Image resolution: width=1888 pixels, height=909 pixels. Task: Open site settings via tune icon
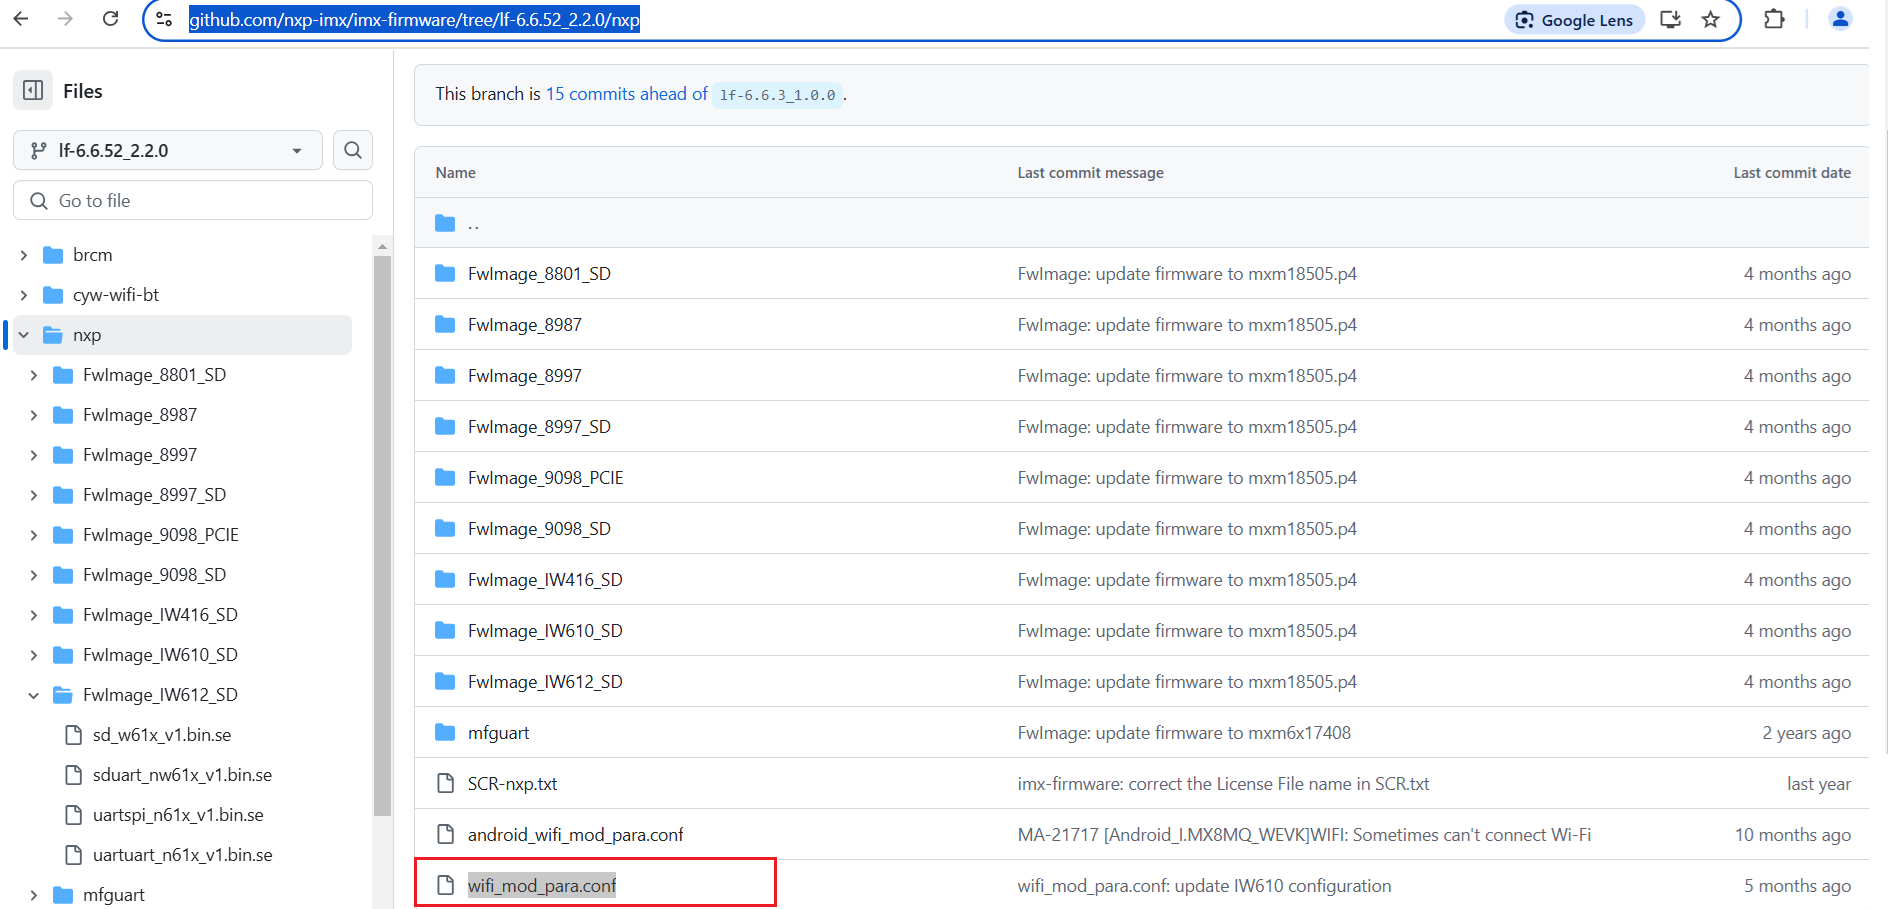click(163, 19)
